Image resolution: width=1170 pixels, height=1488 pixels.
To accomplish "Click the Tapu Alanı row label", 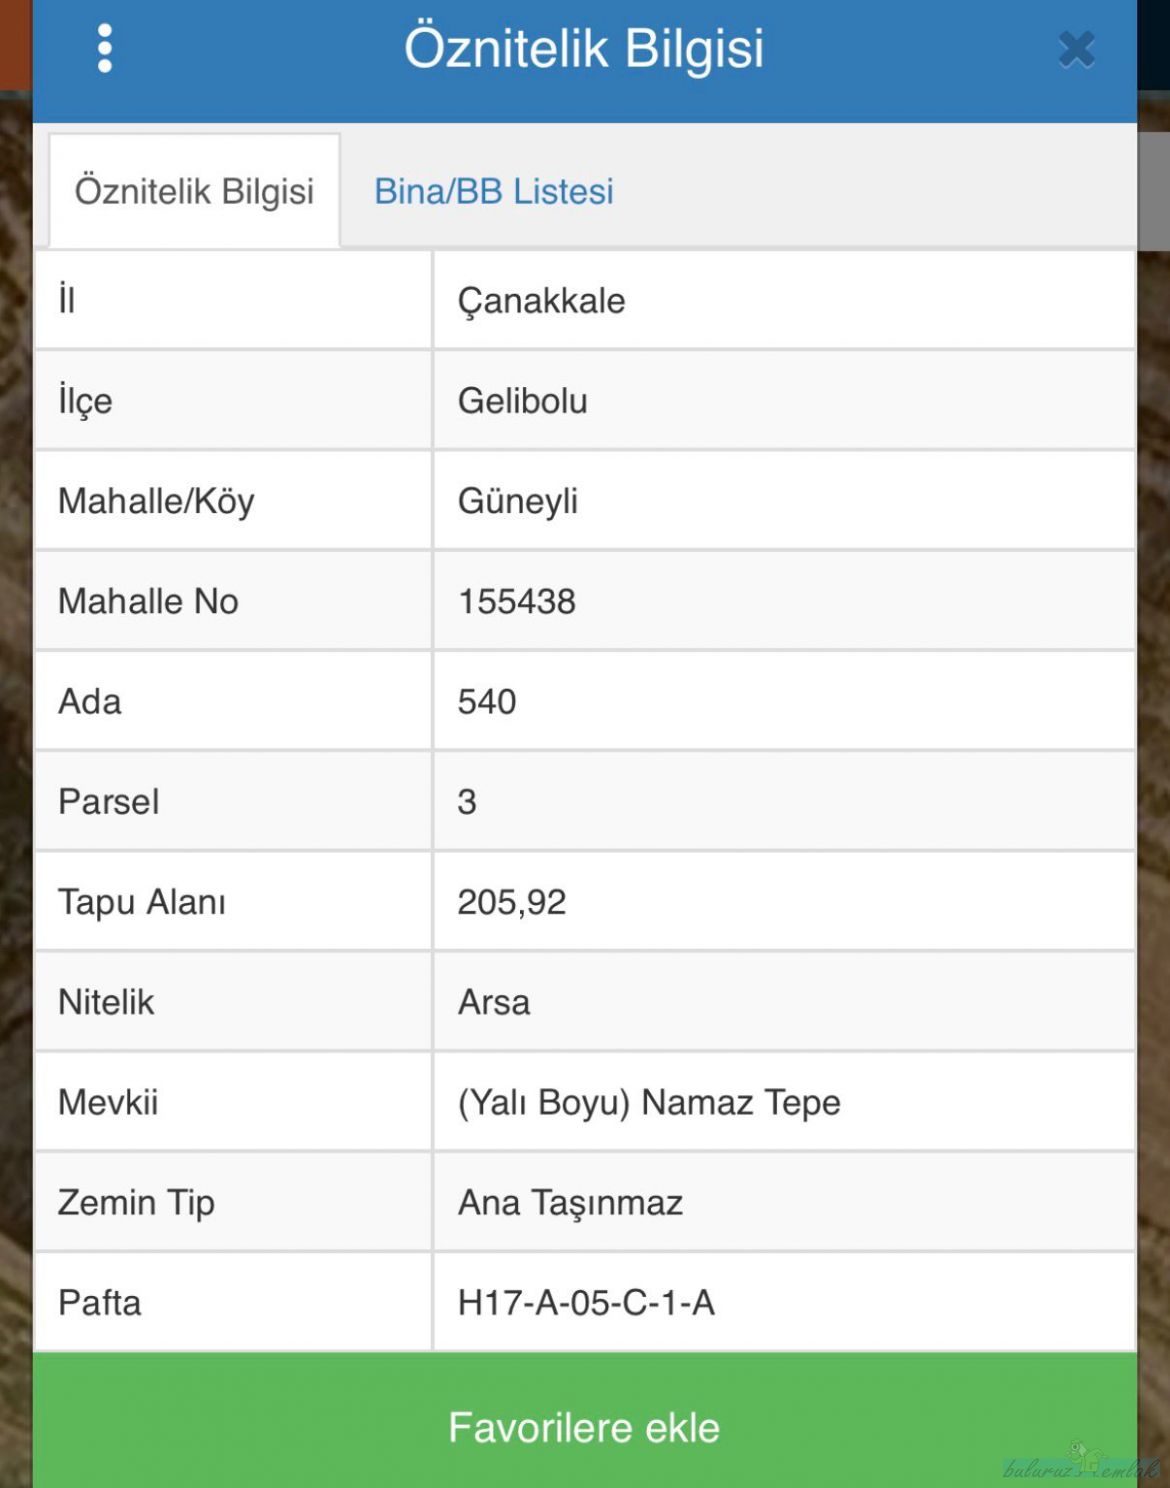I will (x=142, y=902).
